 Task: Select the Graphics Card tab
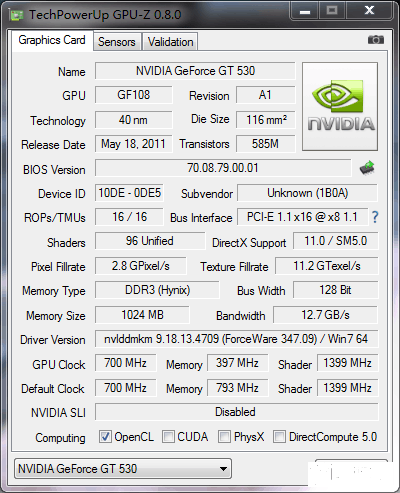pyautogui.click(x=52, y=40)
